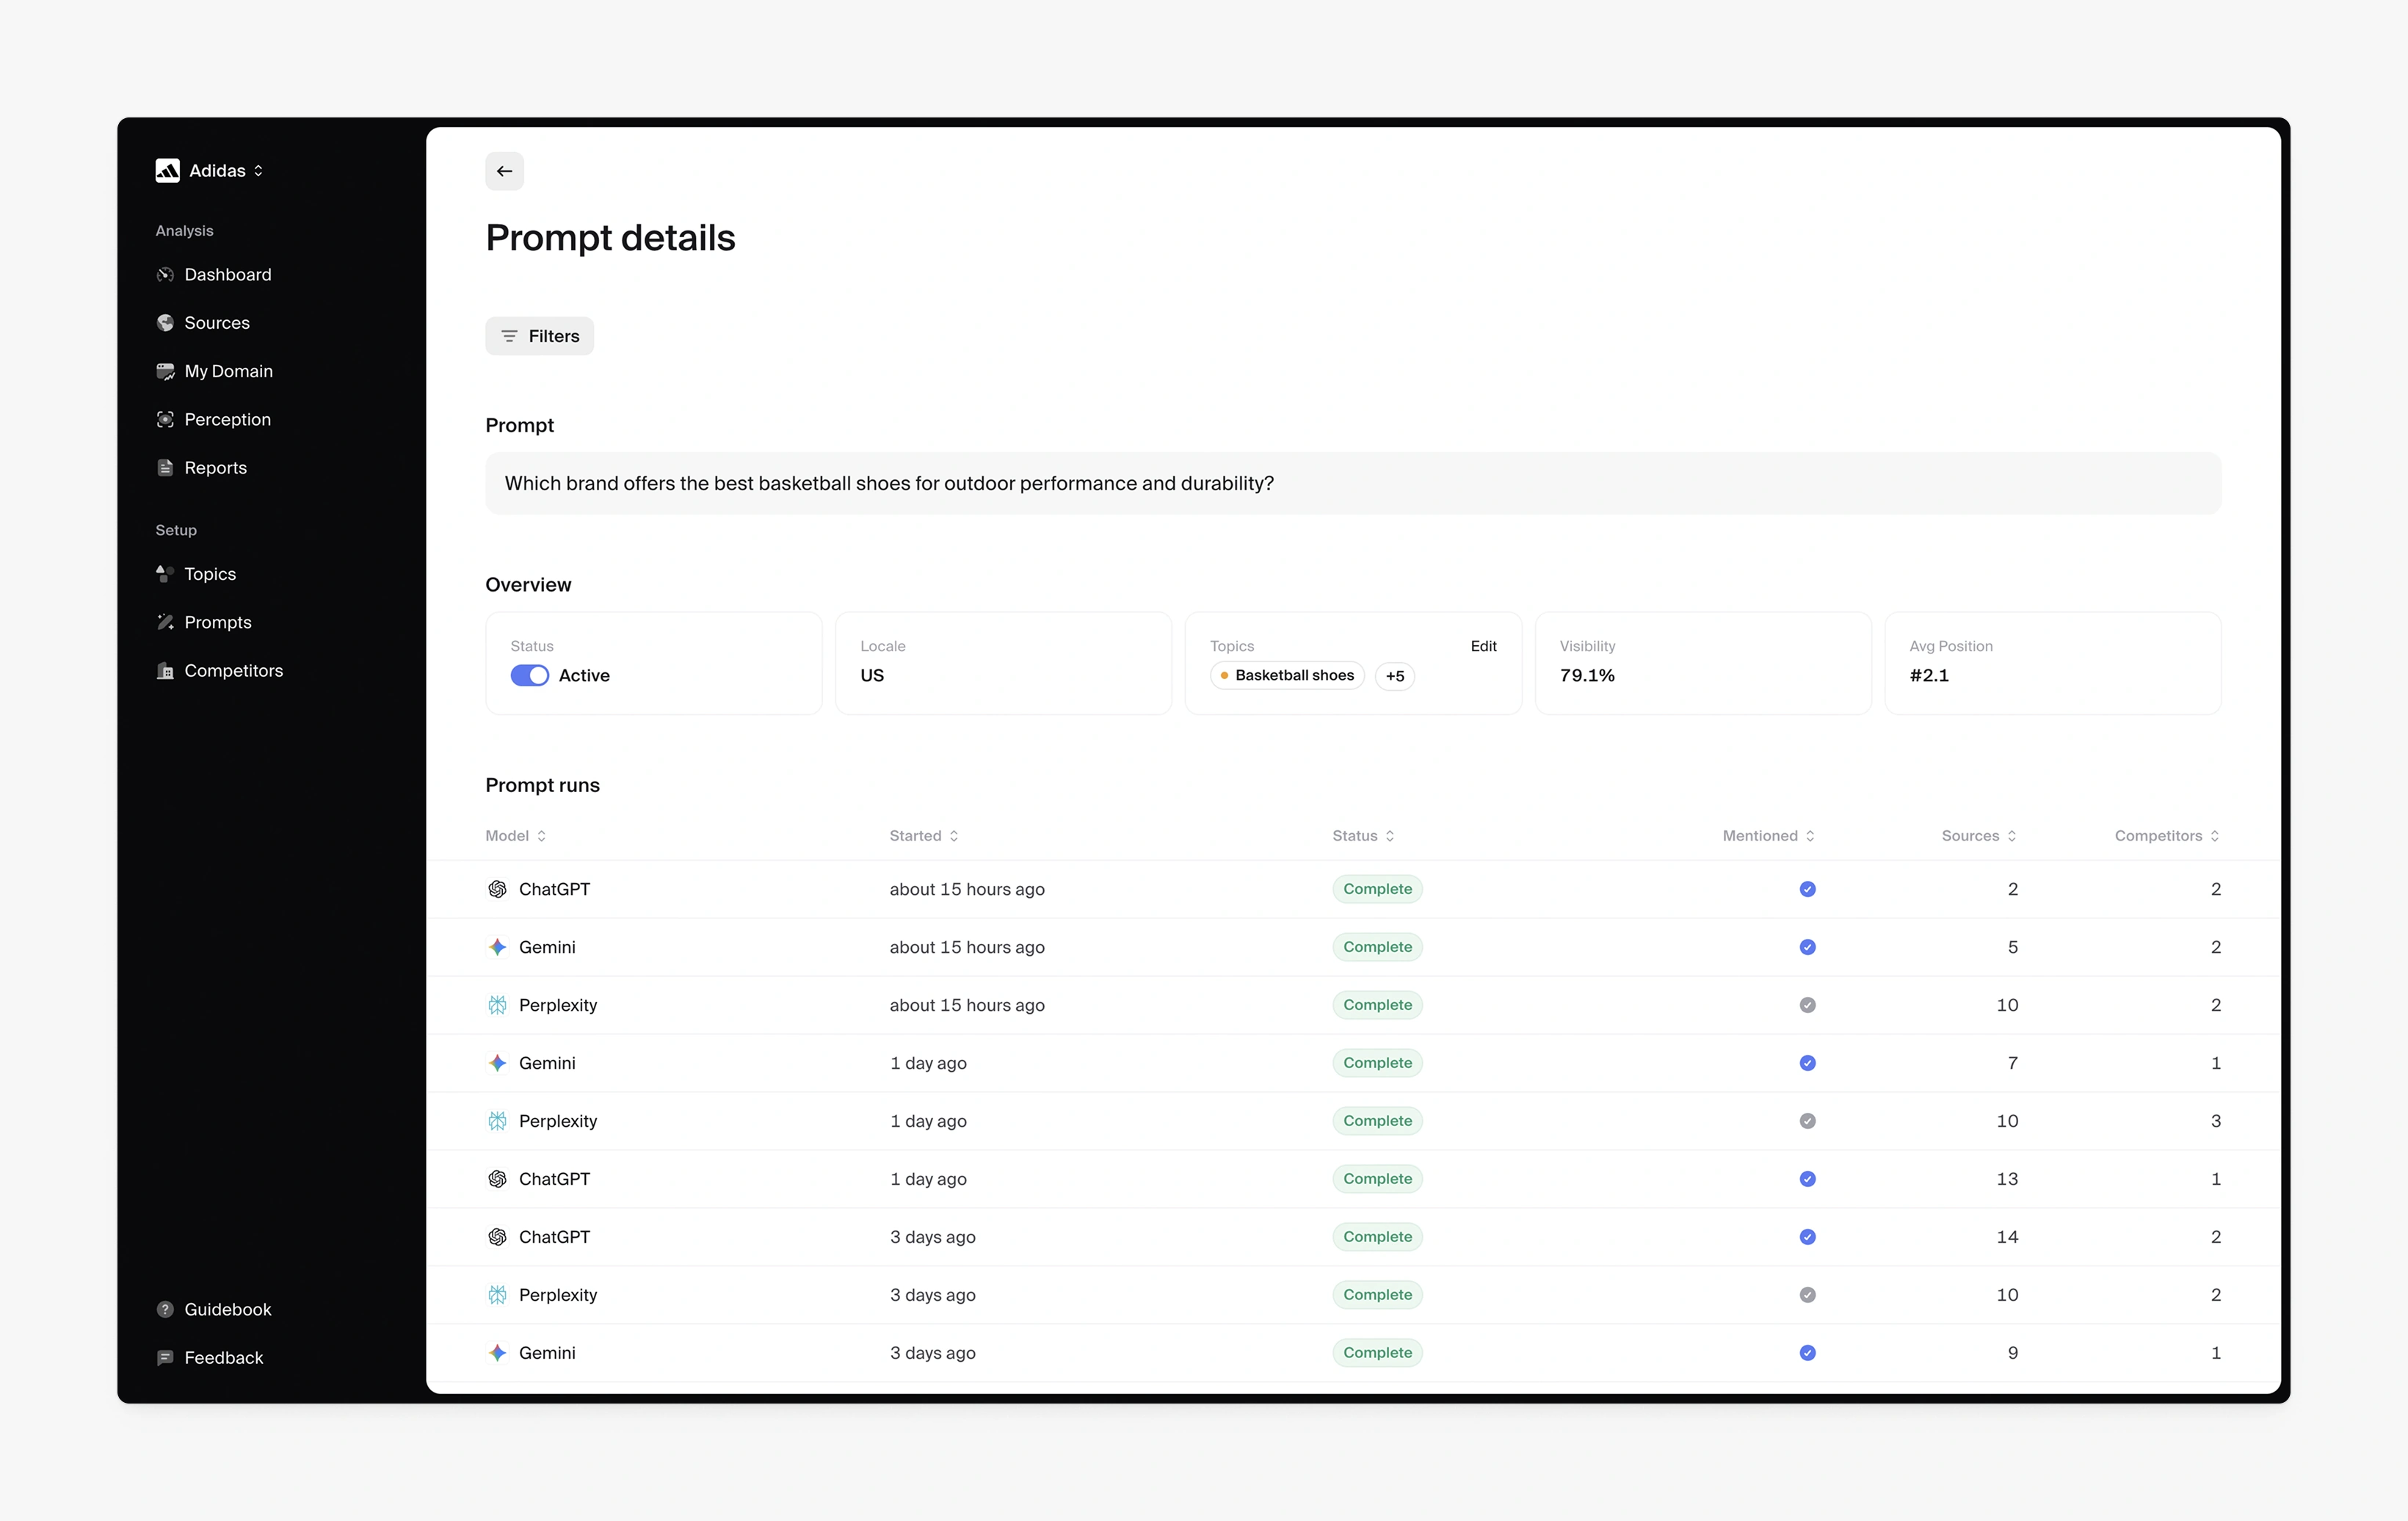Click the Sources globe icon
Viewport: 2408px width, 1521px height.
pos(165,323)
